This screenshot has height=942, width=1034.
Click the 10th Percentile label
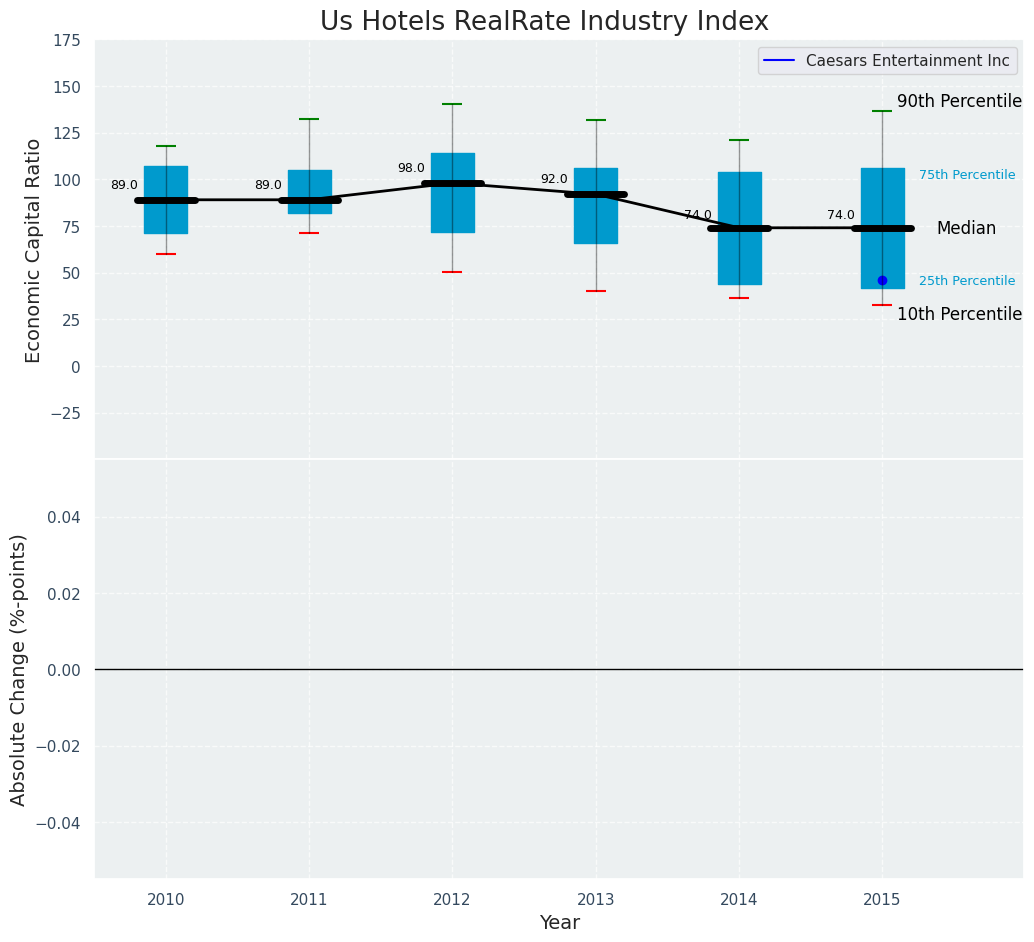959,314
